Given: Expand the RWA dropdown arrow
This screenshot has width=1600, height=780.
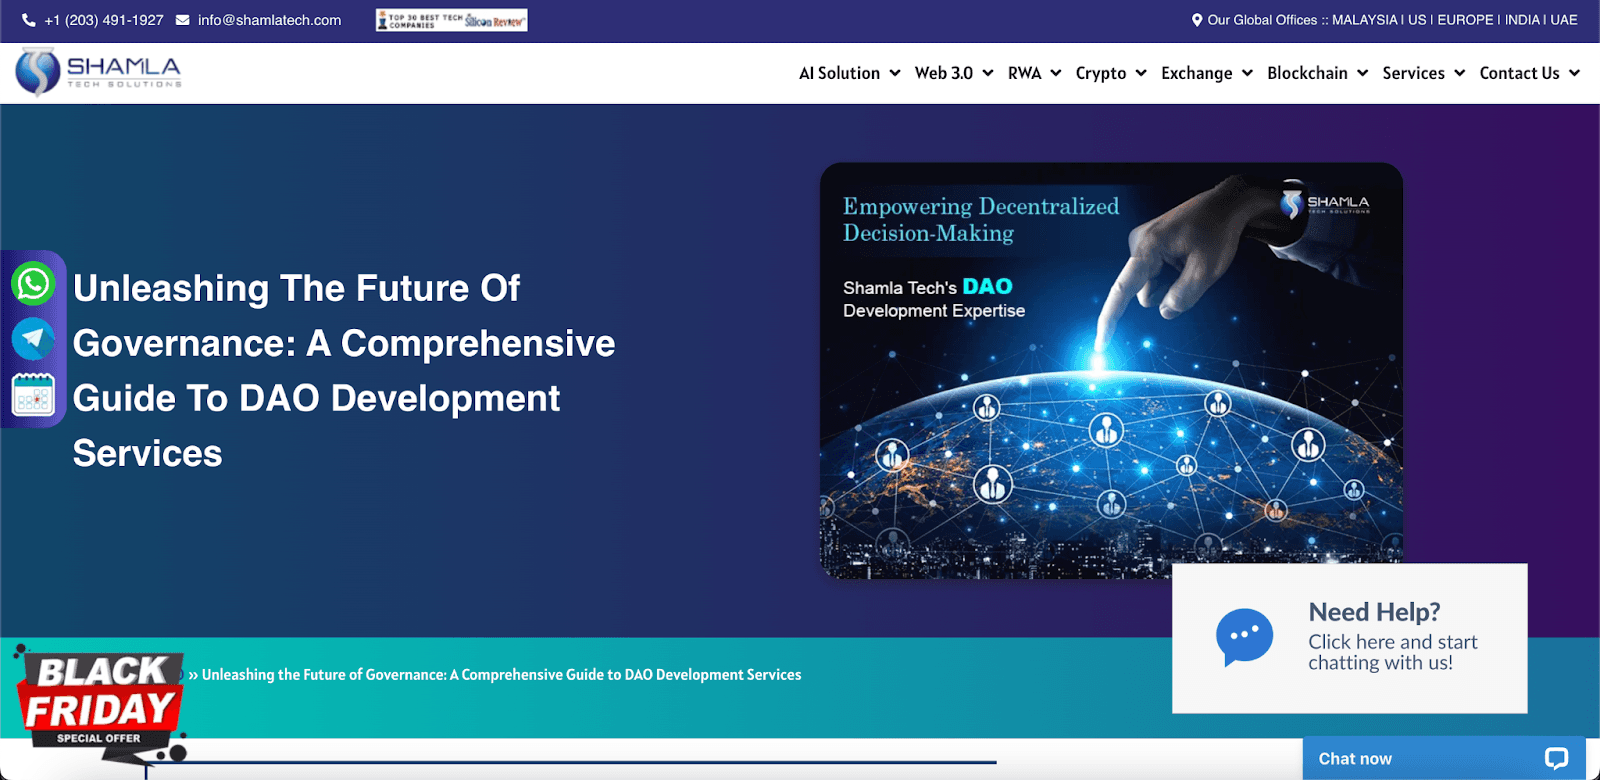Looking at the screenshot, I should coord(1056,73).
